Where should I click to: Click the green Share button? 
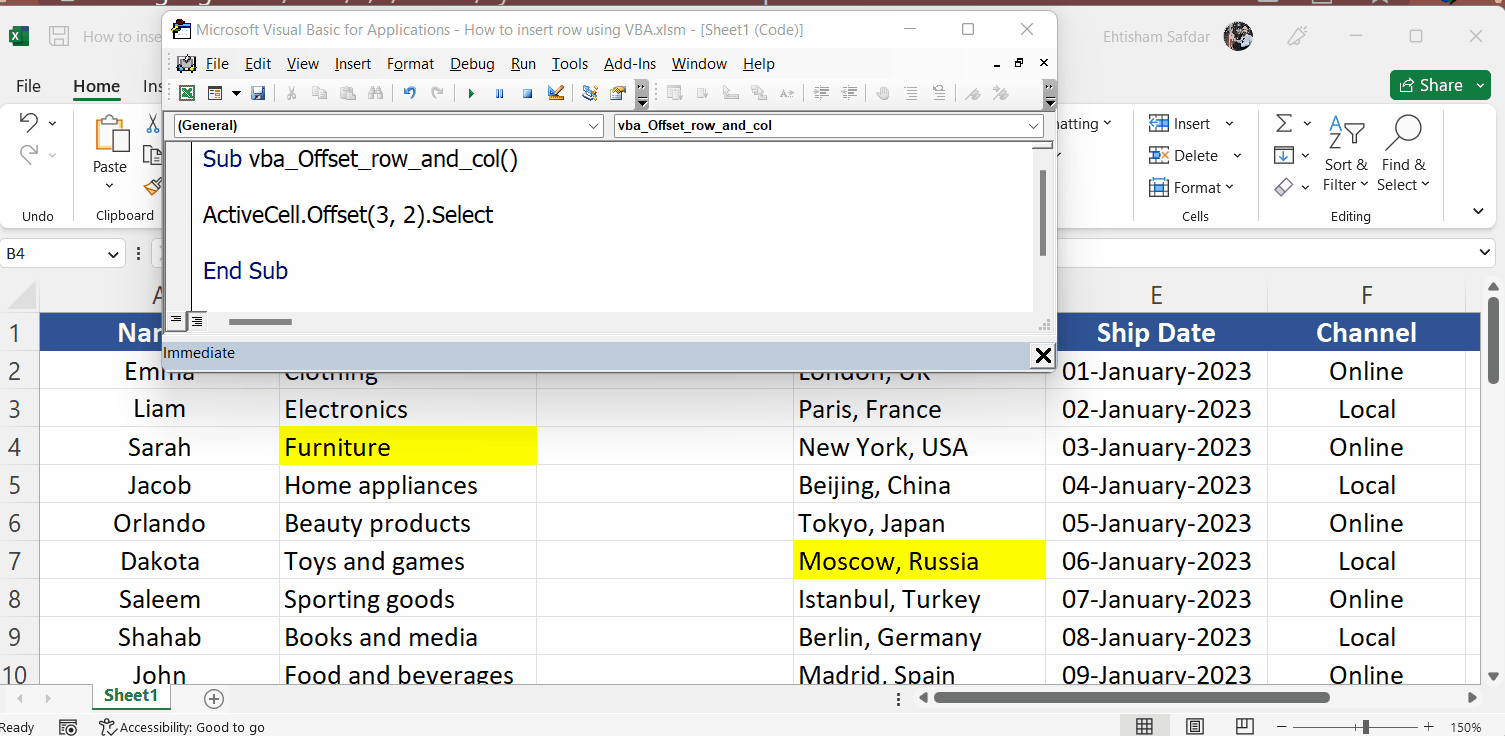click(x=1440, y=85)
